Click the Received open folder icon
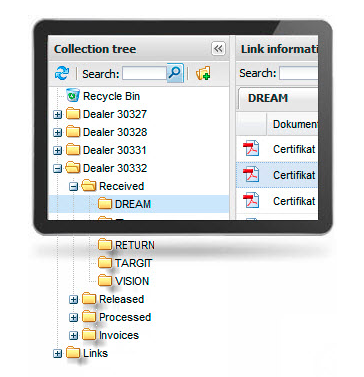364x377 pixels. pos(89,186)
